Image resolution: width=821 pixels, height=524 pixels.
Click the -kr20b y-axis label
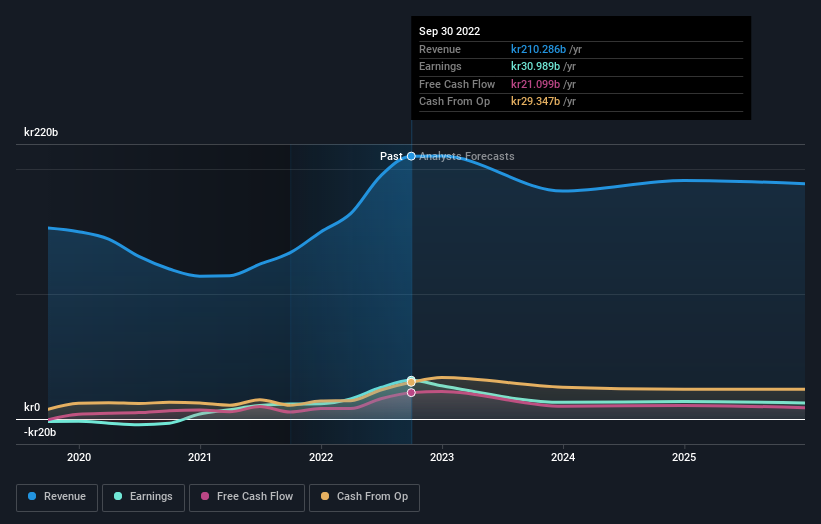coord(40,432)
